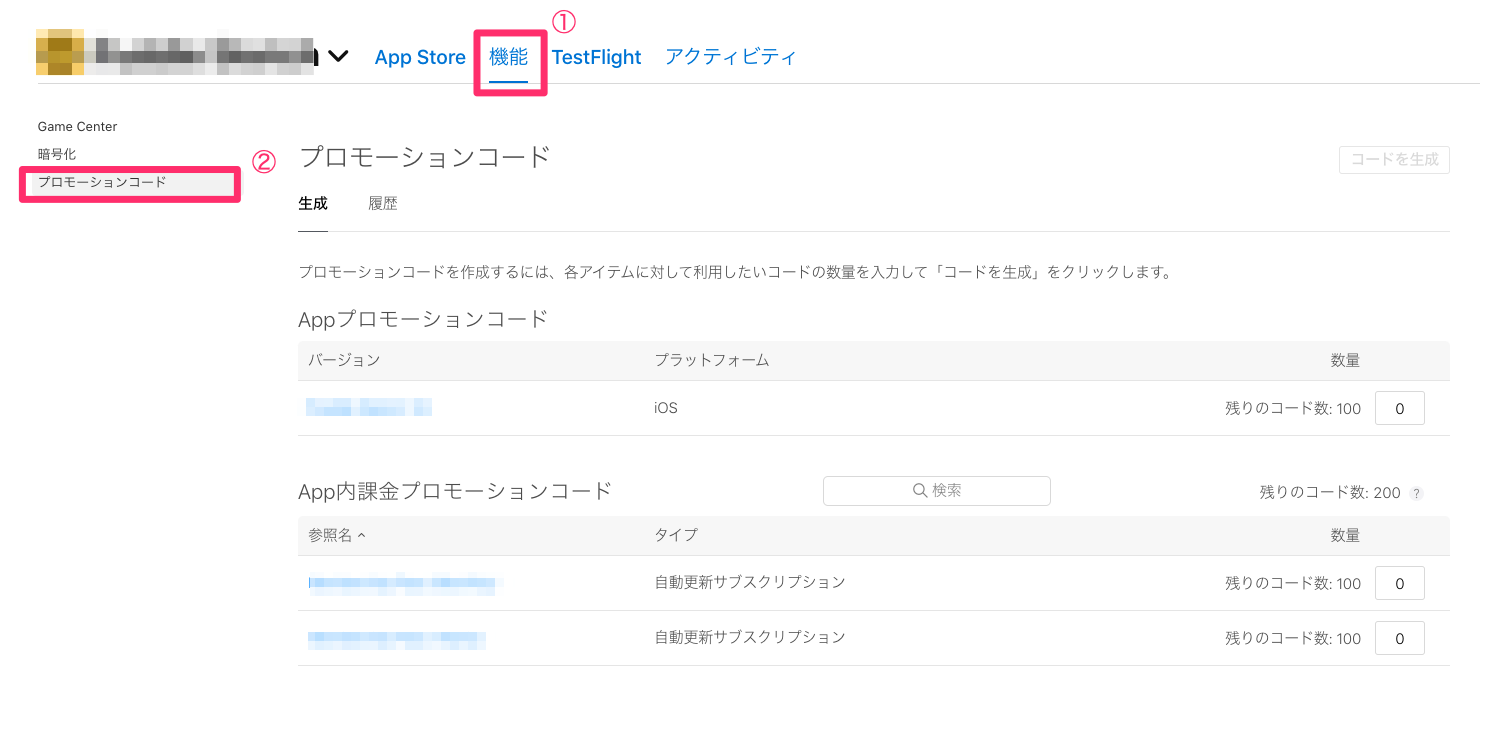Image resolution: width=1504 pixels, height=731 pixels.
Task: Sort by 参照名 column arrow
Action: 361,536
